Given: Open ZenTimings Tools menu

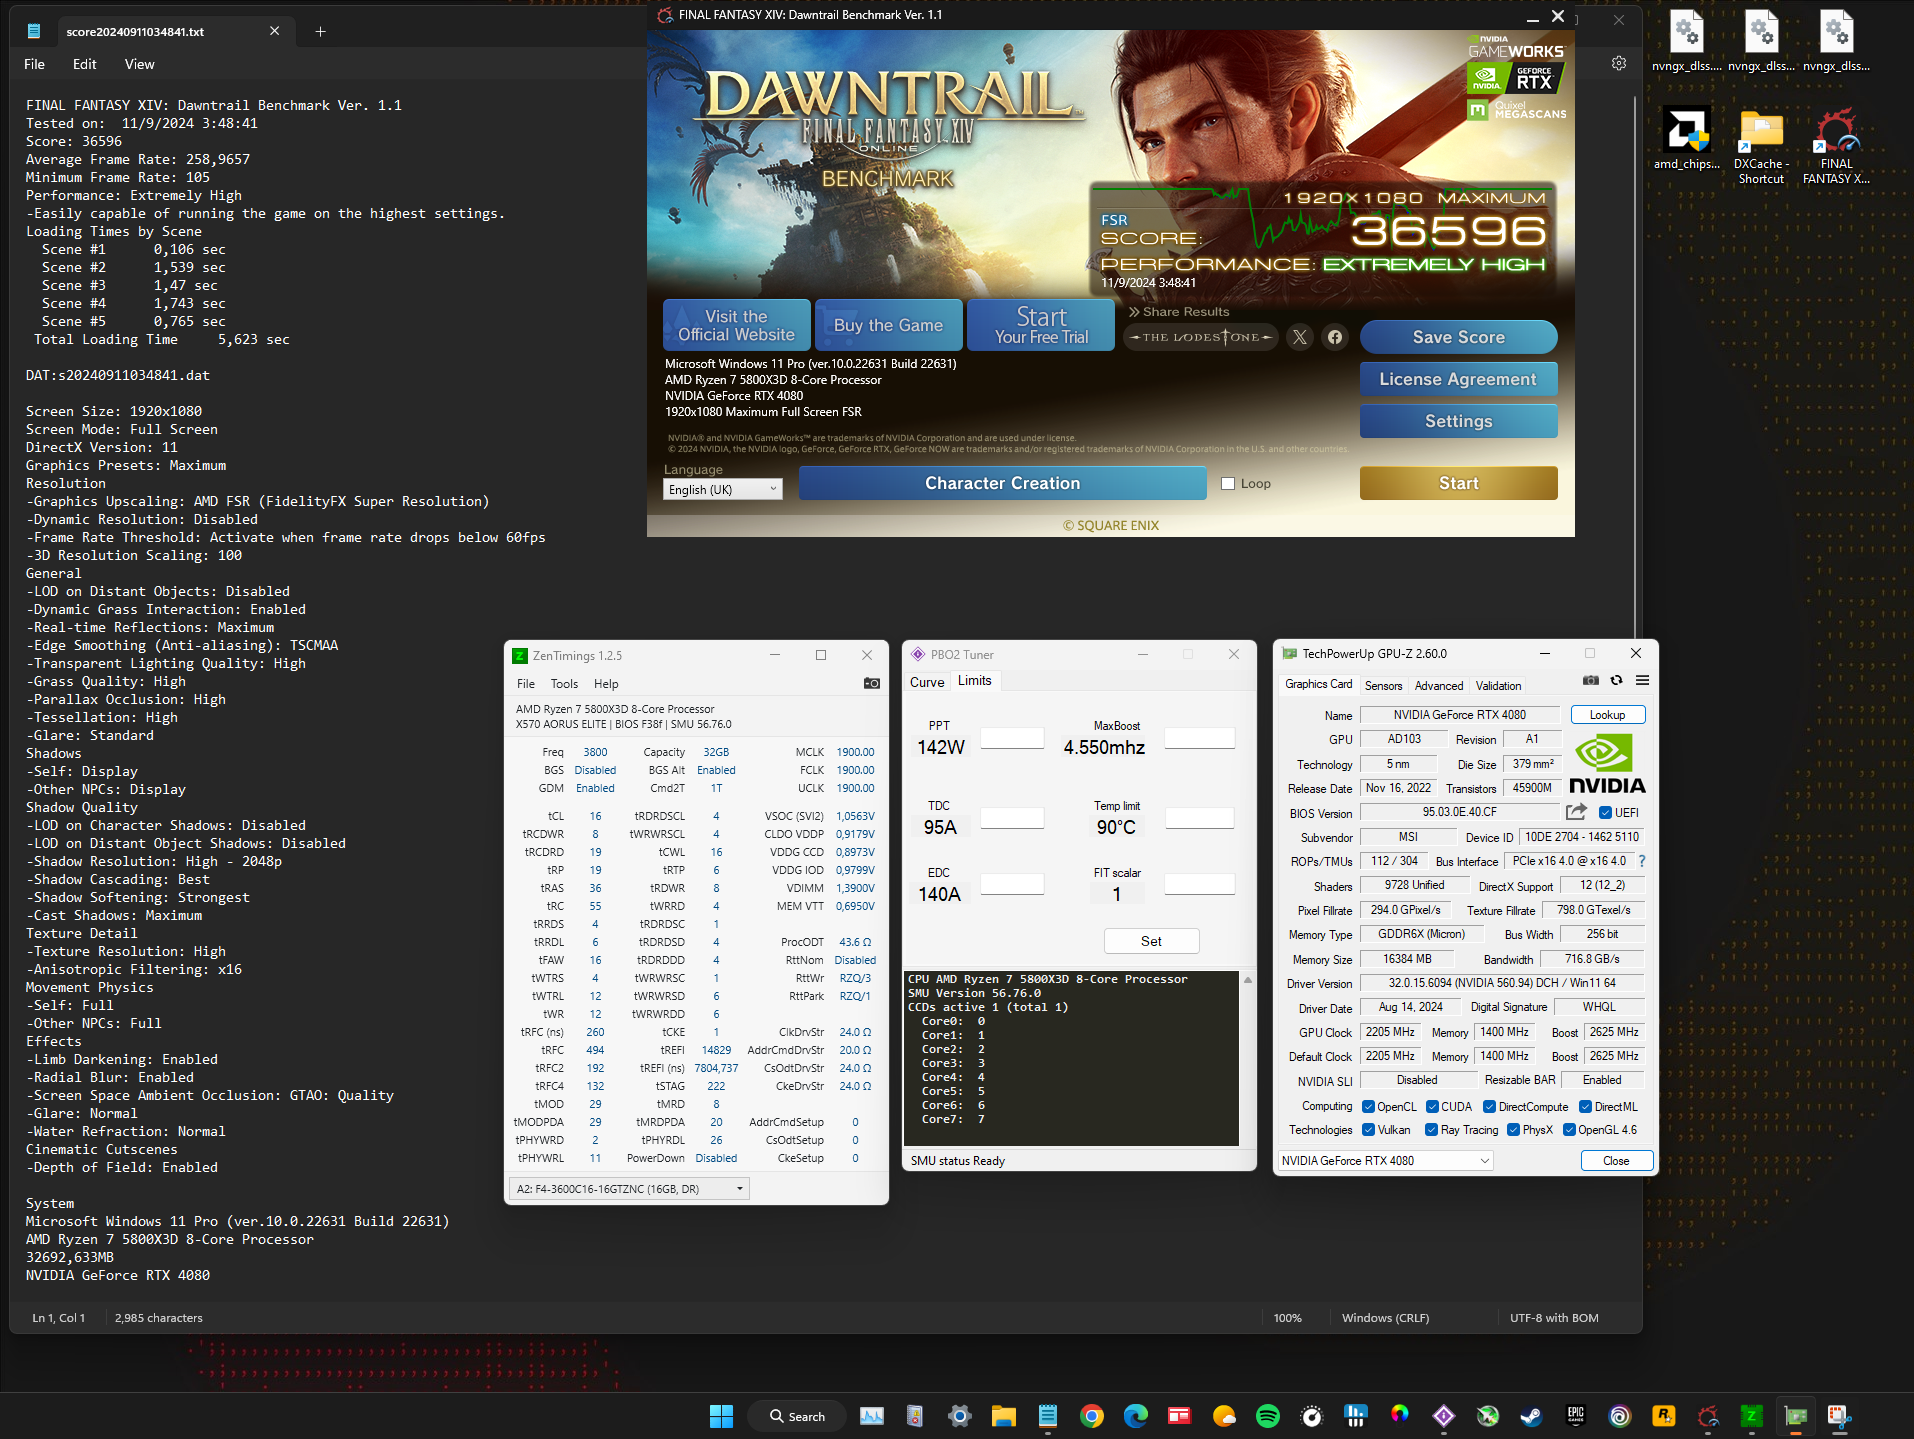Looking at the screenshot, I should [x=564, y=684].
